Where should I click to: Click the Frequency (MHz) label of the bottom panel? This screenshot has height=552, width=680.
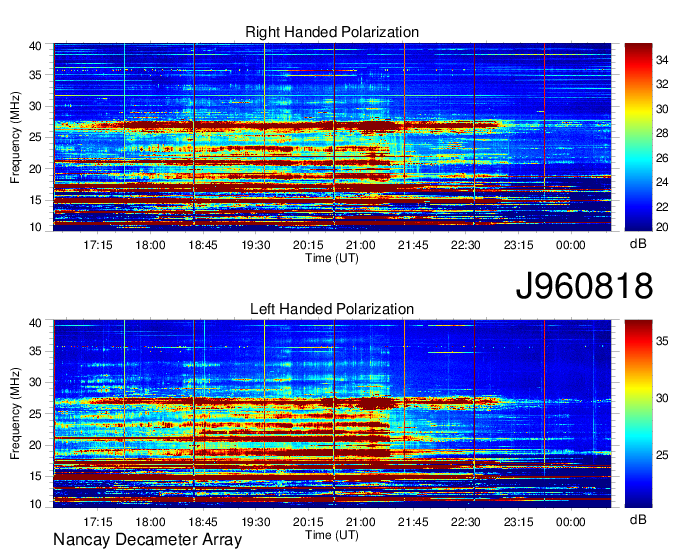[x=15, y=414]
